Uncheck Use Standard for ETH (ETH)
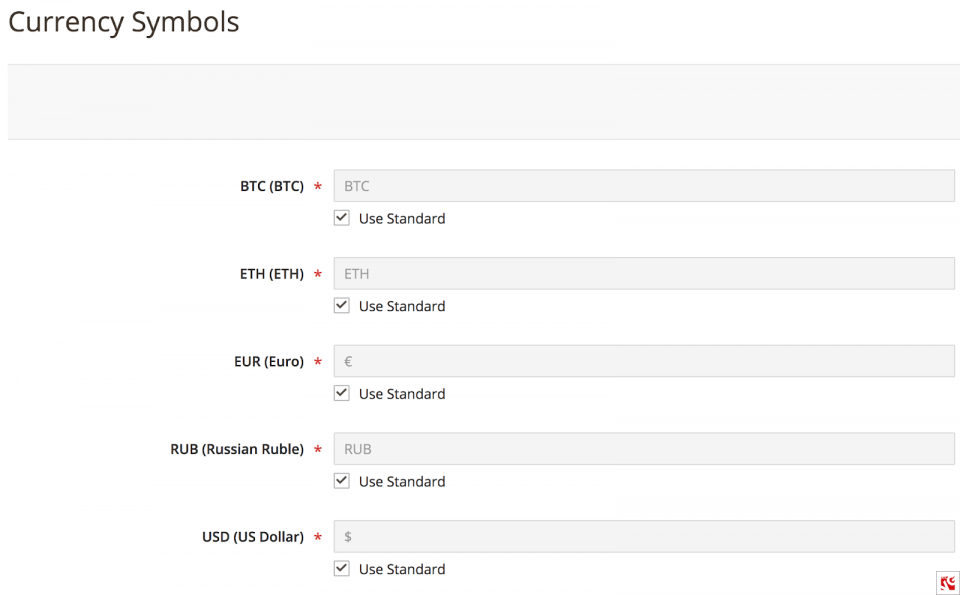Image resolution: width=960 pixels, height=595 pixels. [x=341, y=305]
